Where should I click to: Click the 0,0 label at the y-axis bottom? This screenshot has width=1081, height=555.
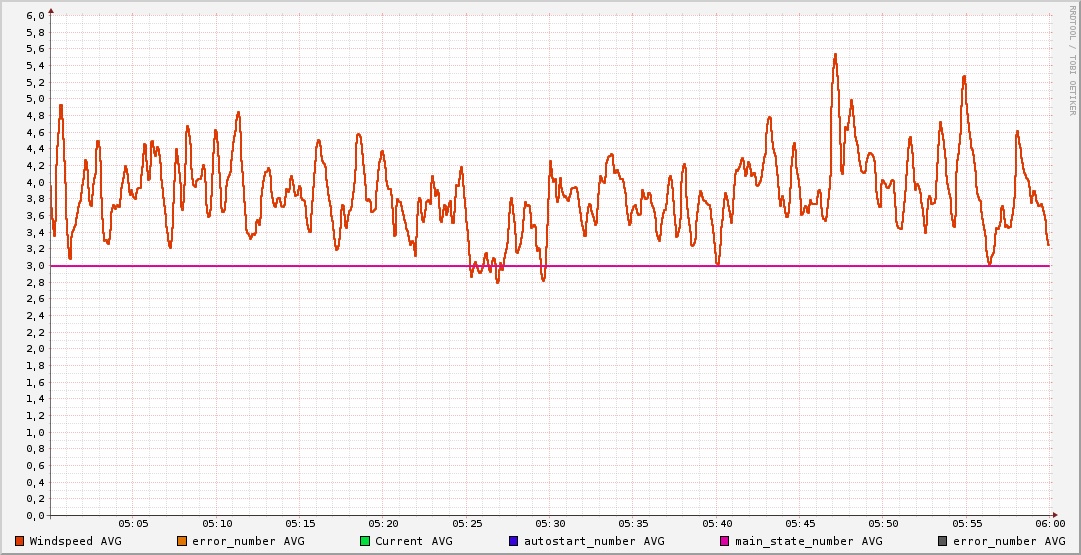tap(35, 516)
